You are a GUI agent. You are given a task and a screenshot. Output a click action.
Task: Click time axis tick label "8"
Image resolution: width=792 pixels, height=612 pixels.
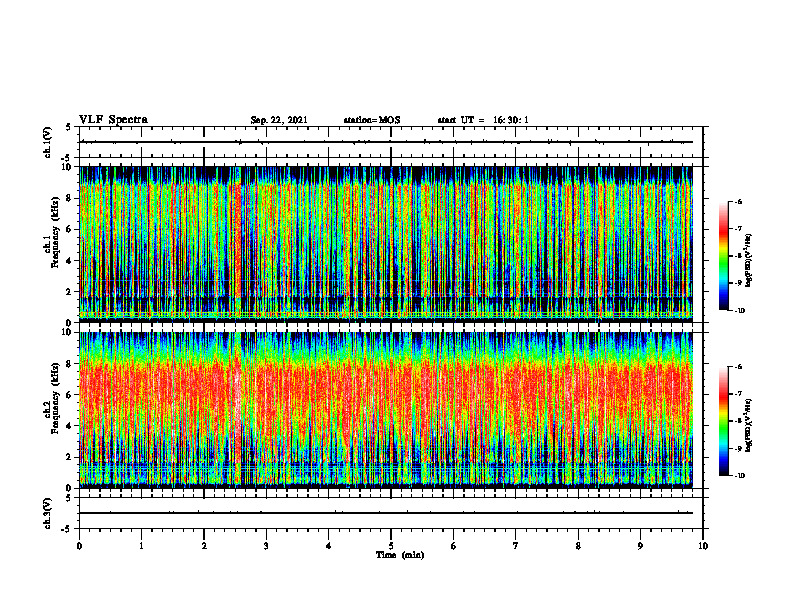[578, 546]
